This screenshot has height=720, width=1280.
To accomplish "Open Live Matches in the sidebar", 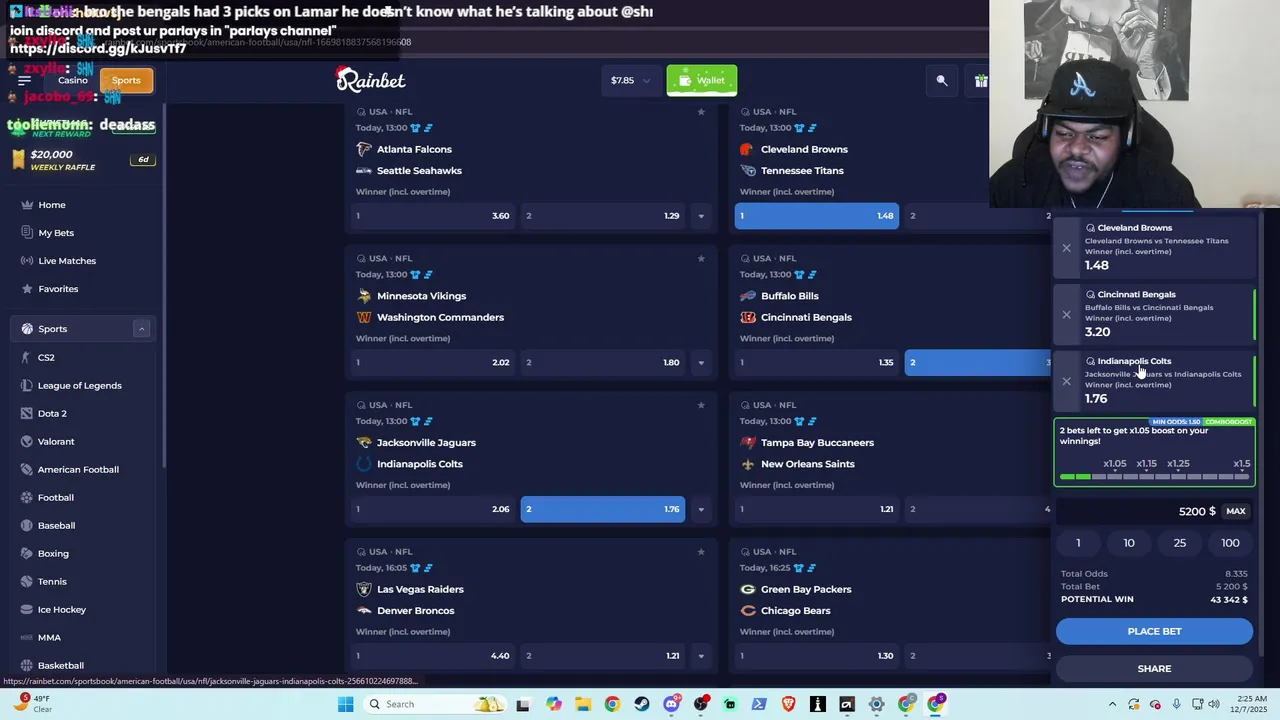I will pos(67,261).
